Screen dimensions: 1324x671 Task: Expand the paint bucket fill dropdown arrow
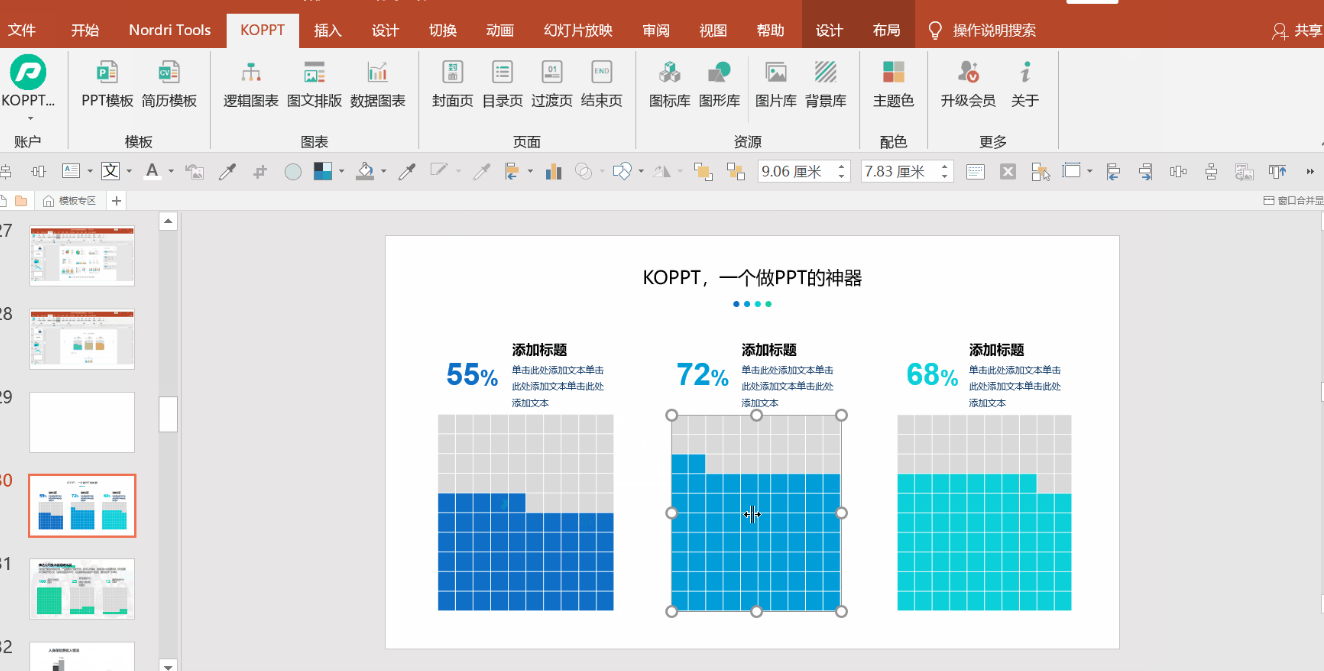[384, 171]
